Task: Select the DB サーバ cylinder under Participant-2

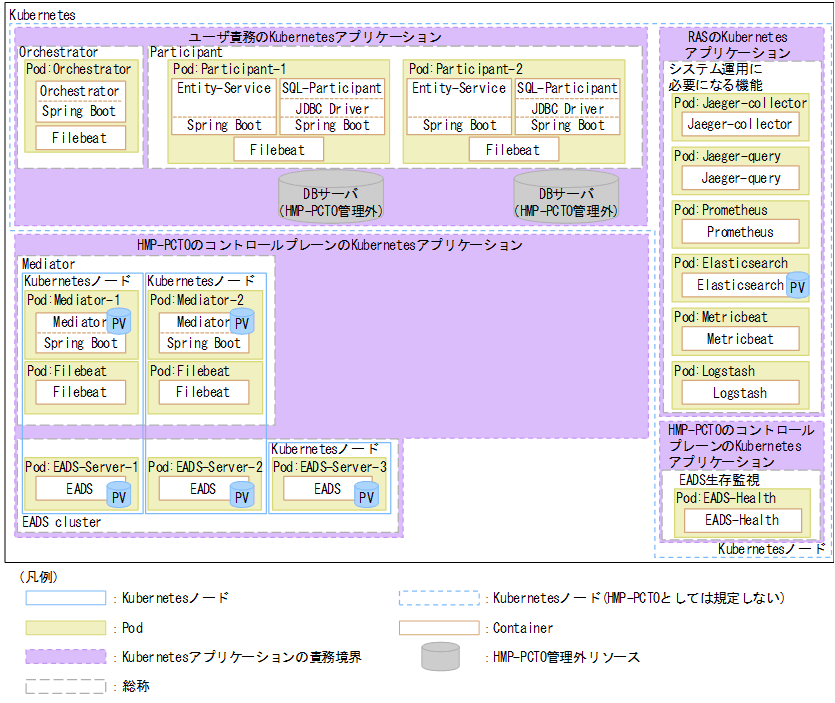Action: point(566,196)
